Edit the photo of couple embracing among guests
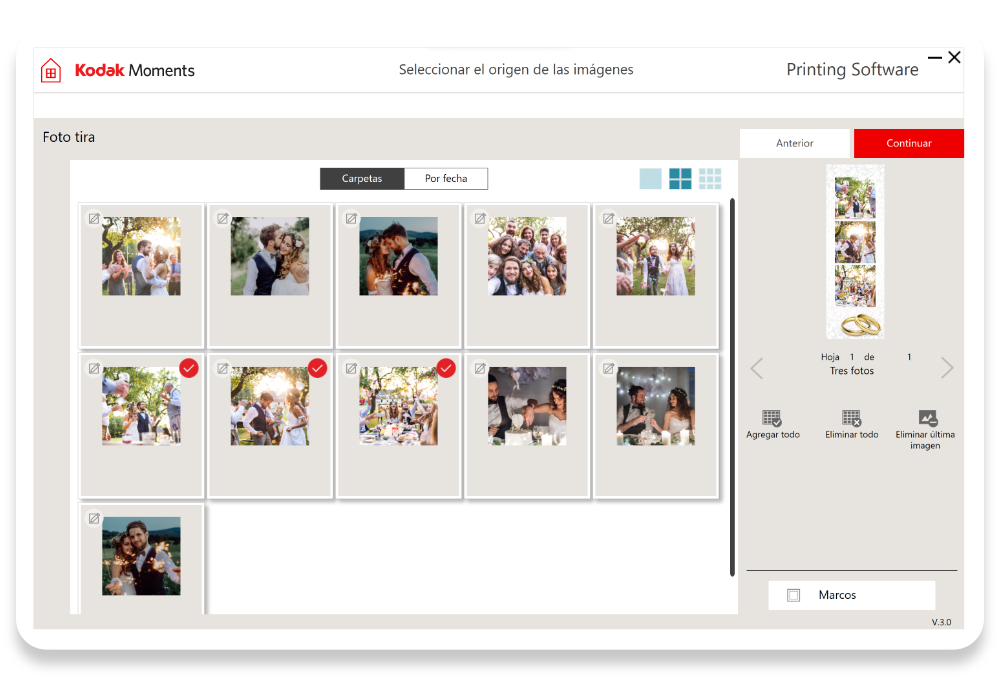The height and width of the screenshot is (678, 1000). coord(94,219)
